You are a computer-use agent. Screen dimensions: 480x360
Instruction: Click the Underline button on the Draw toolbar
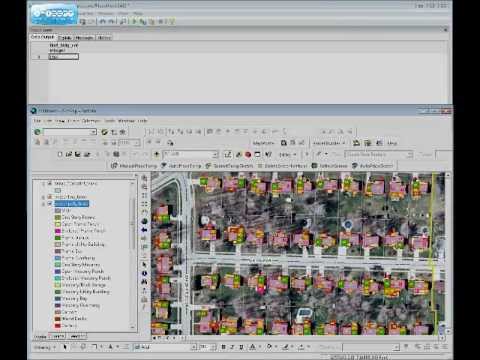point(241,347)
